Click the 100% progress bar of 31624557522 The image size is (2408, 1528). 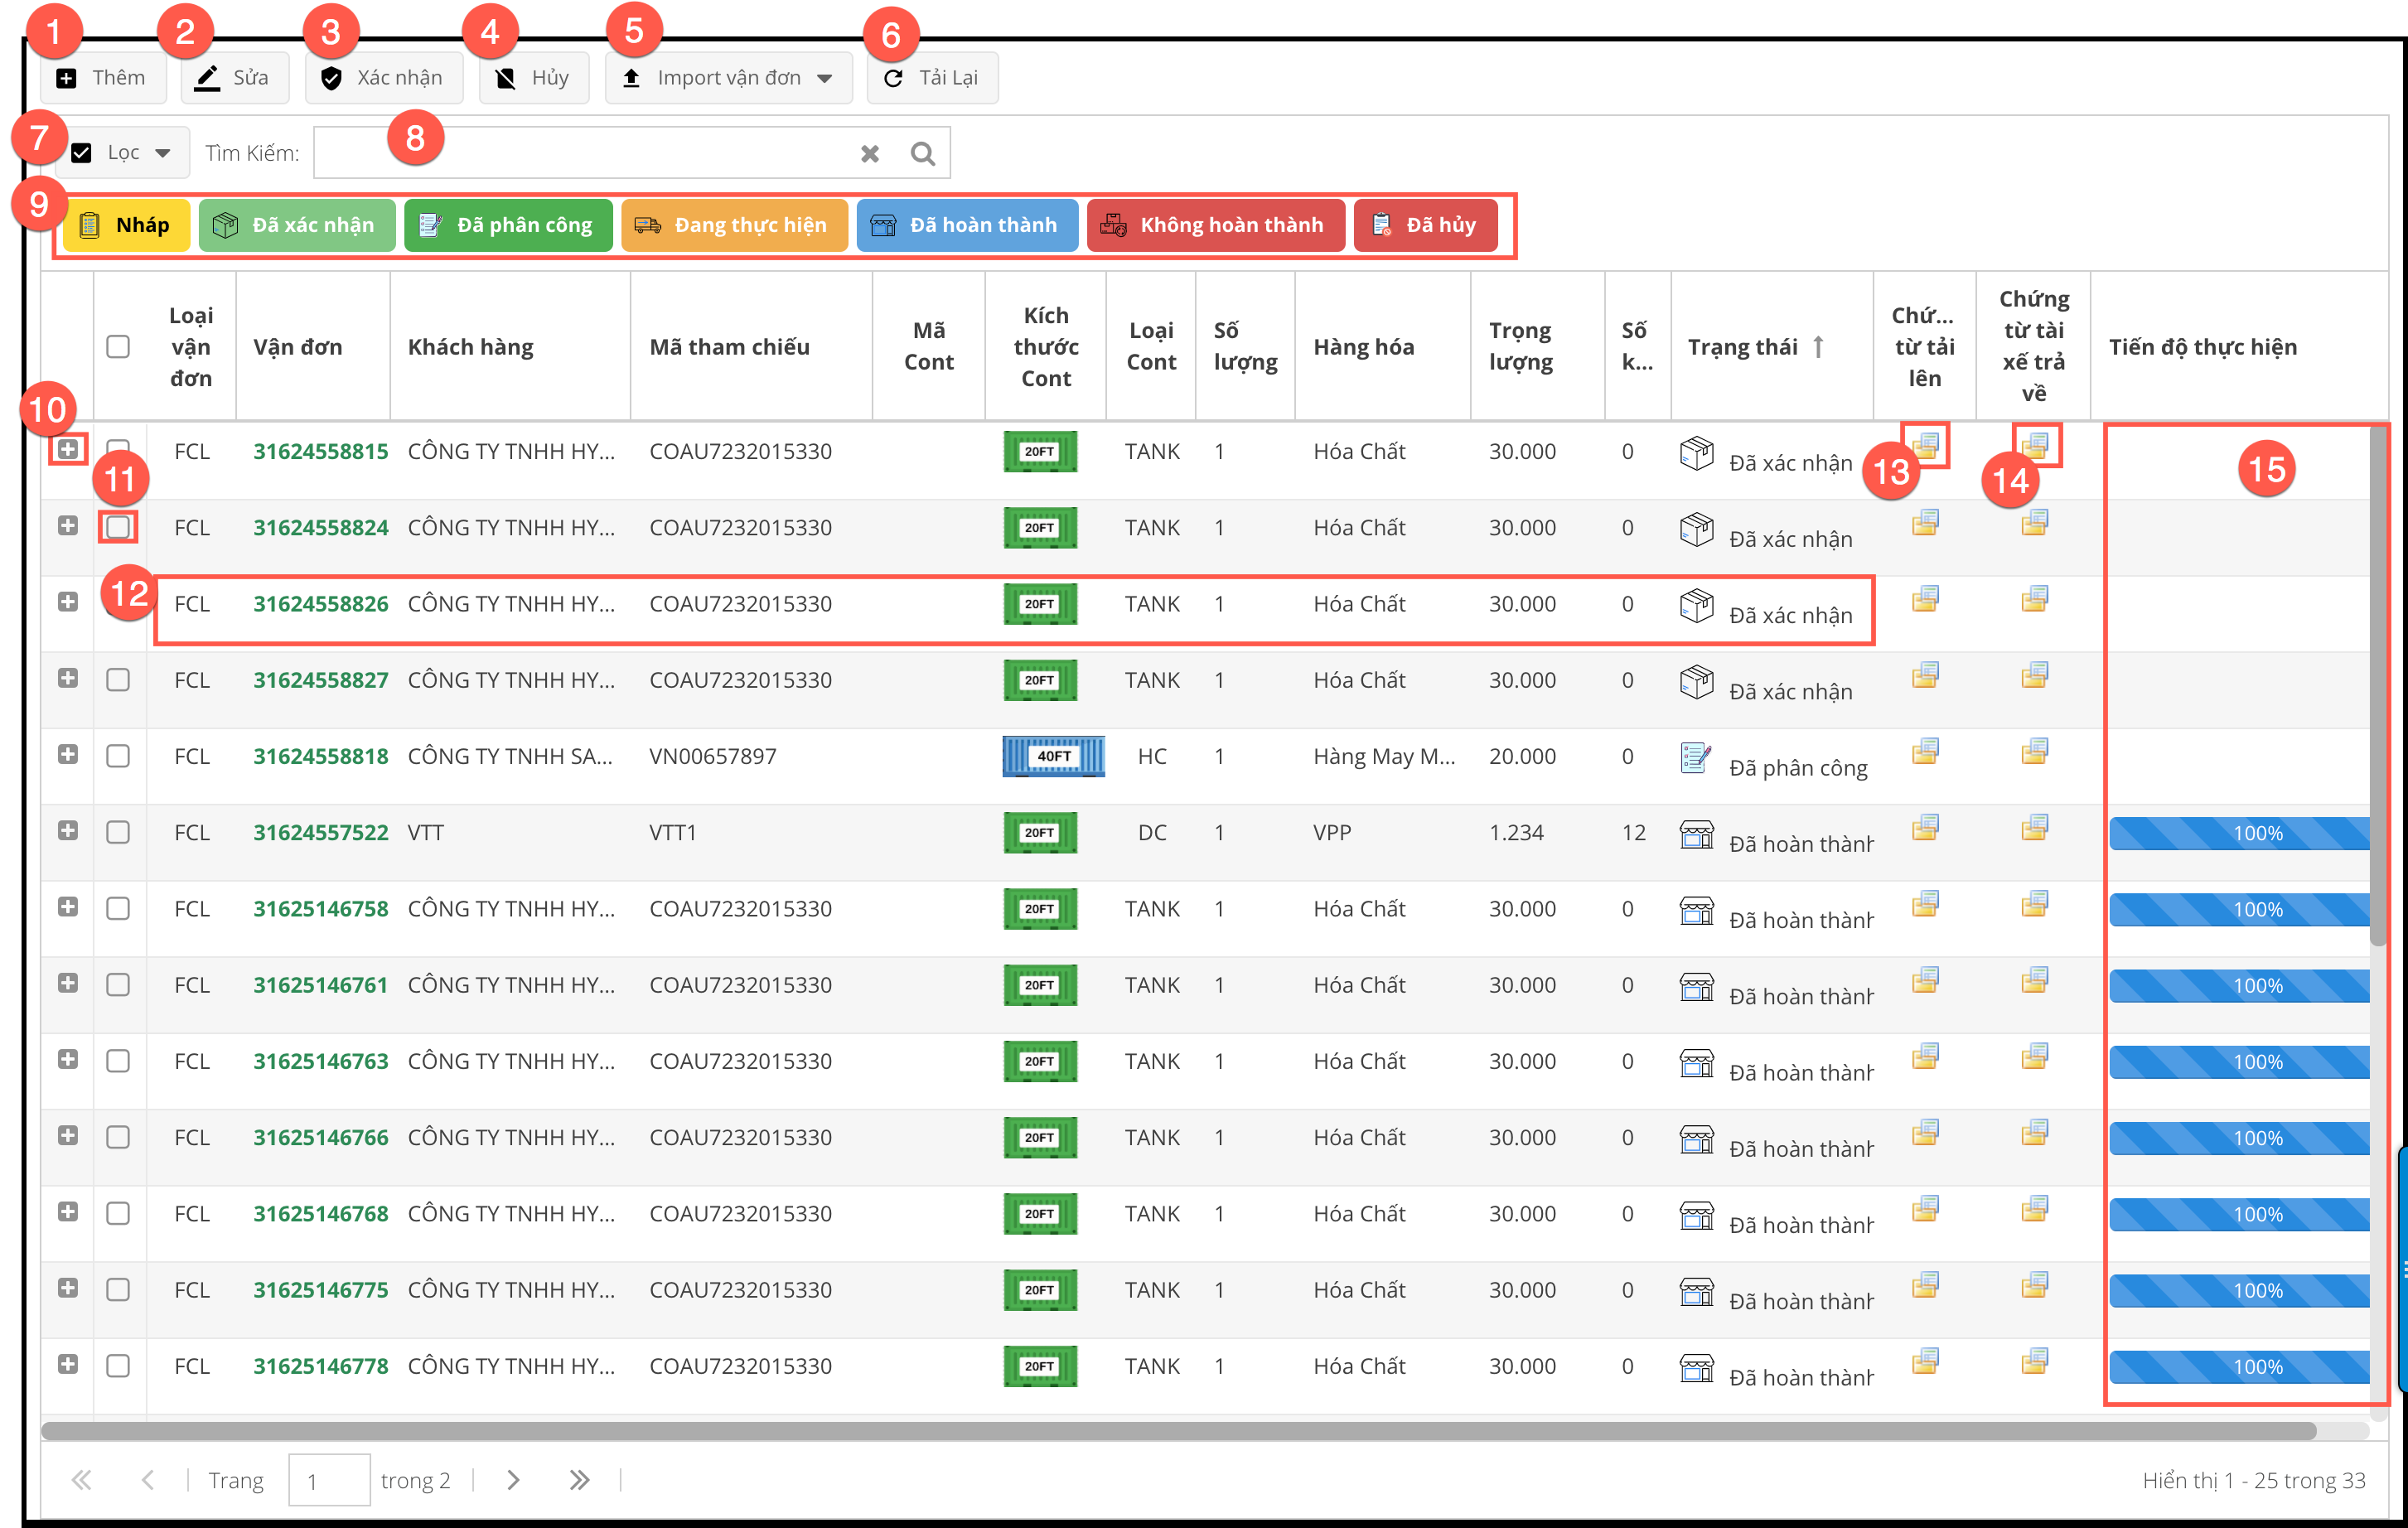coord(2238,833)
